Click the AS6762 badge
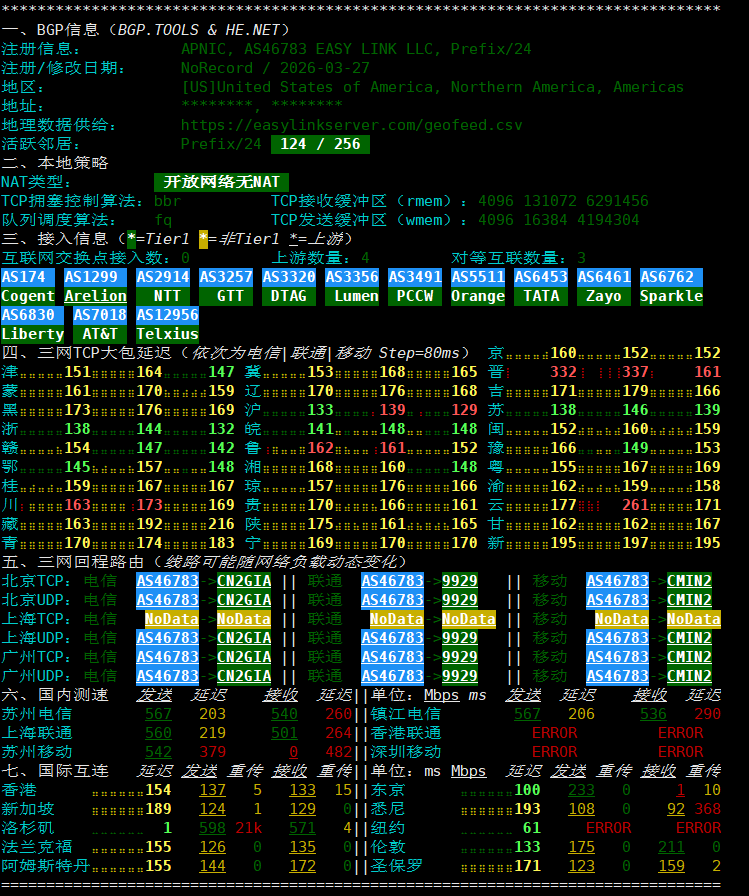This screenshot has height=896, width=749. [671, 277]
